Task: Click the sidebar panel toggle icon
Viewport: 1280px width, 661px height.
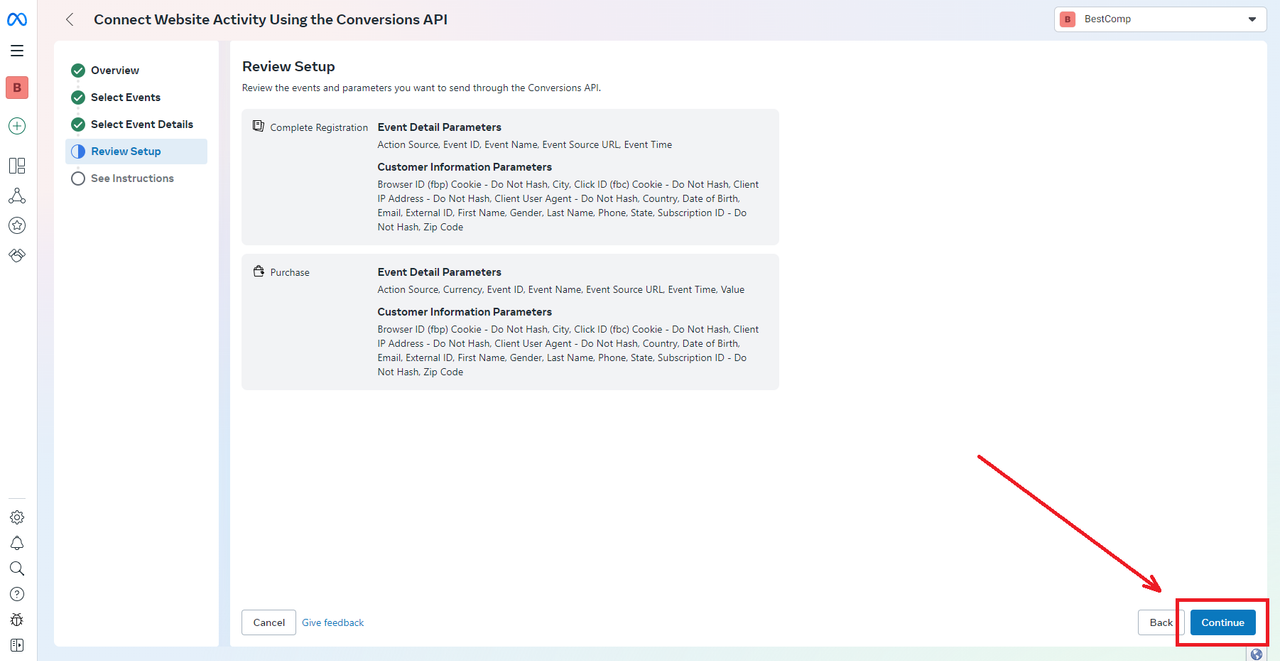Action: coord(17,645)
